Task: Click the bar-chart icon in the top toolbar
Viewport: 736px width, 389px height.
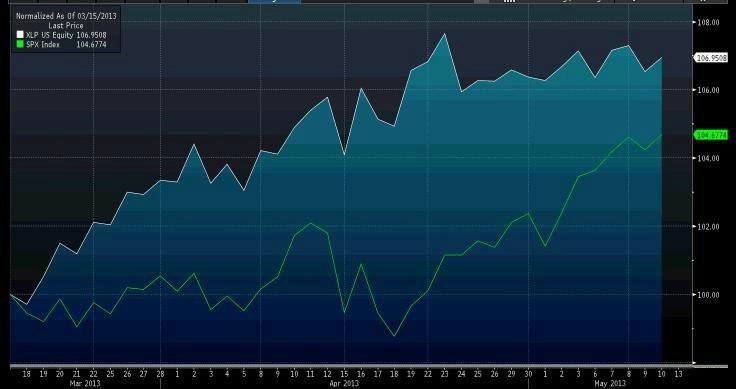Action: (509, 1)
